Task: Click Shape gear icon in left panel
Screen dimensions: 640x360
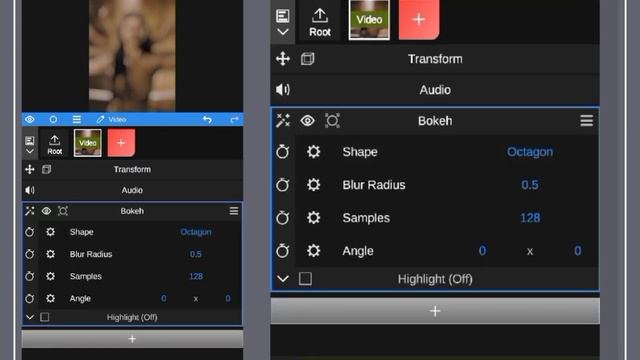Action: pos(50,232)
